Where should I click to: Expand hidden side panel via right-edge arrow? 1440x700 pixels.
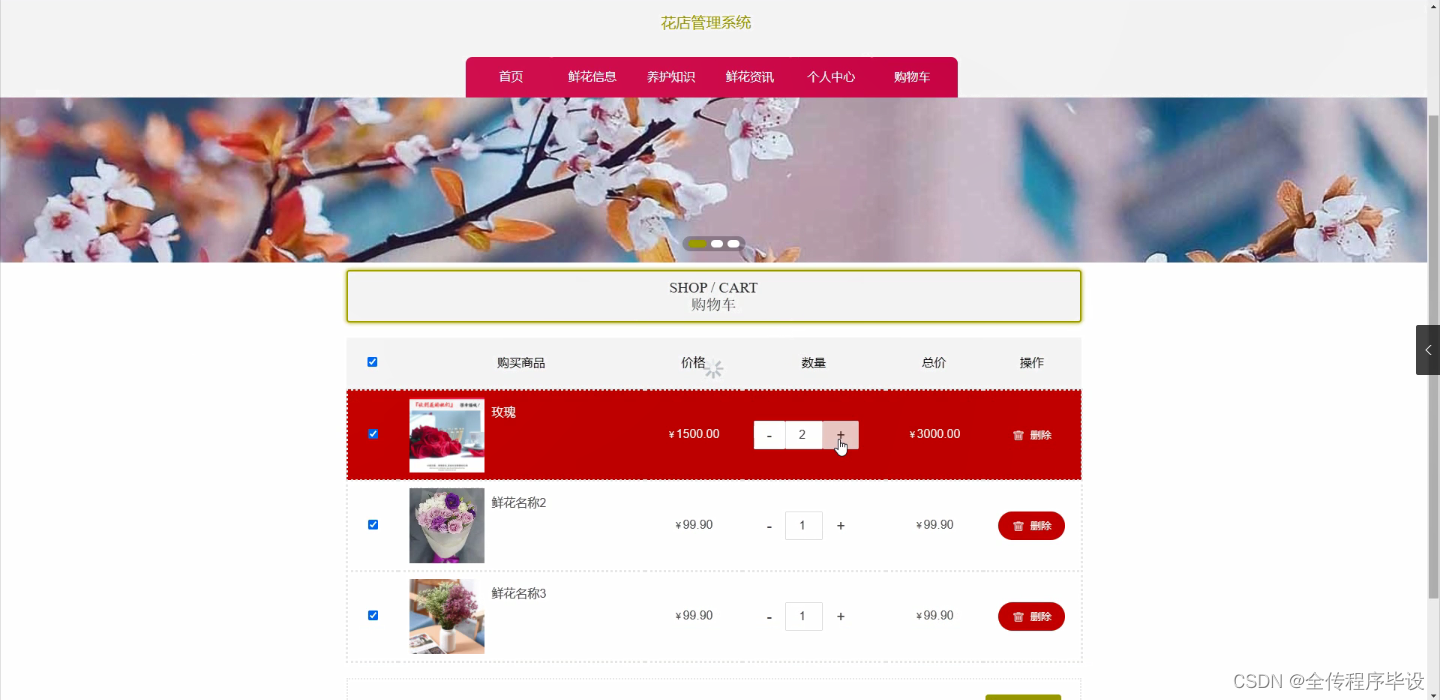coord(1428,349)
